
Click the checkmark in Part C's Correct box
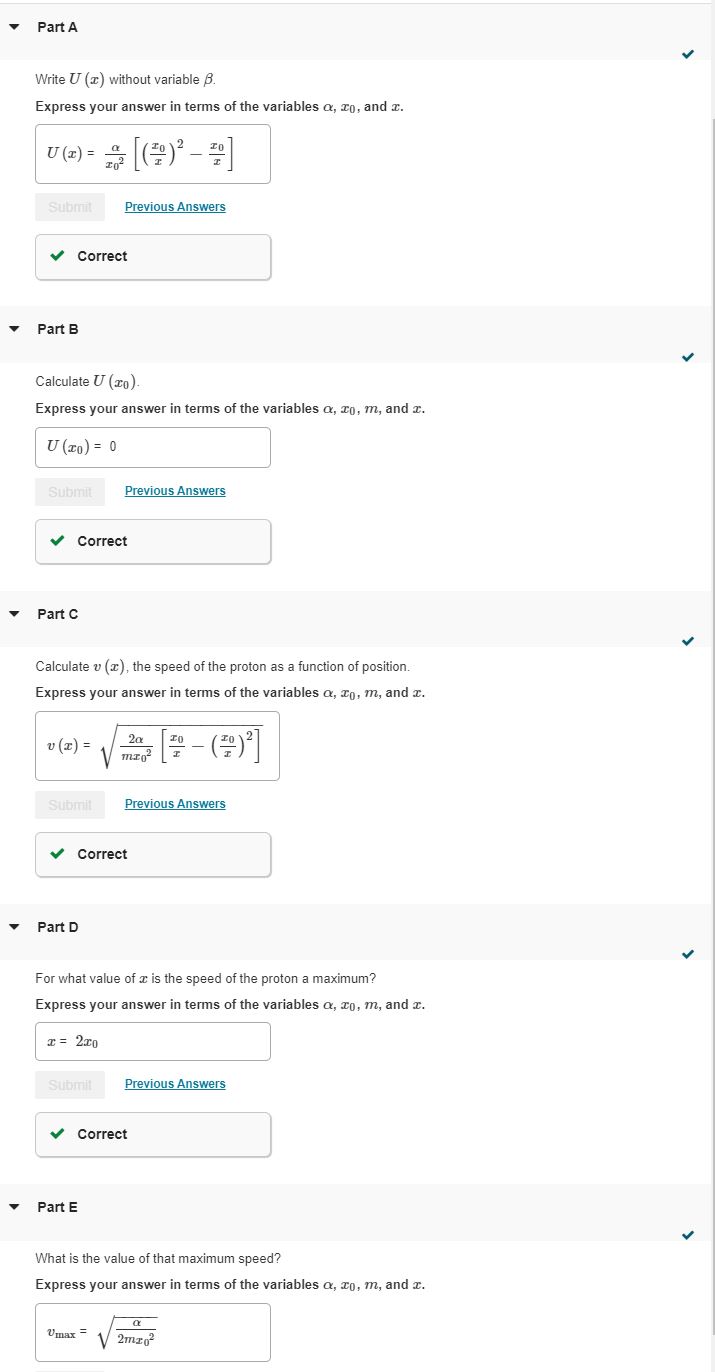58,854
